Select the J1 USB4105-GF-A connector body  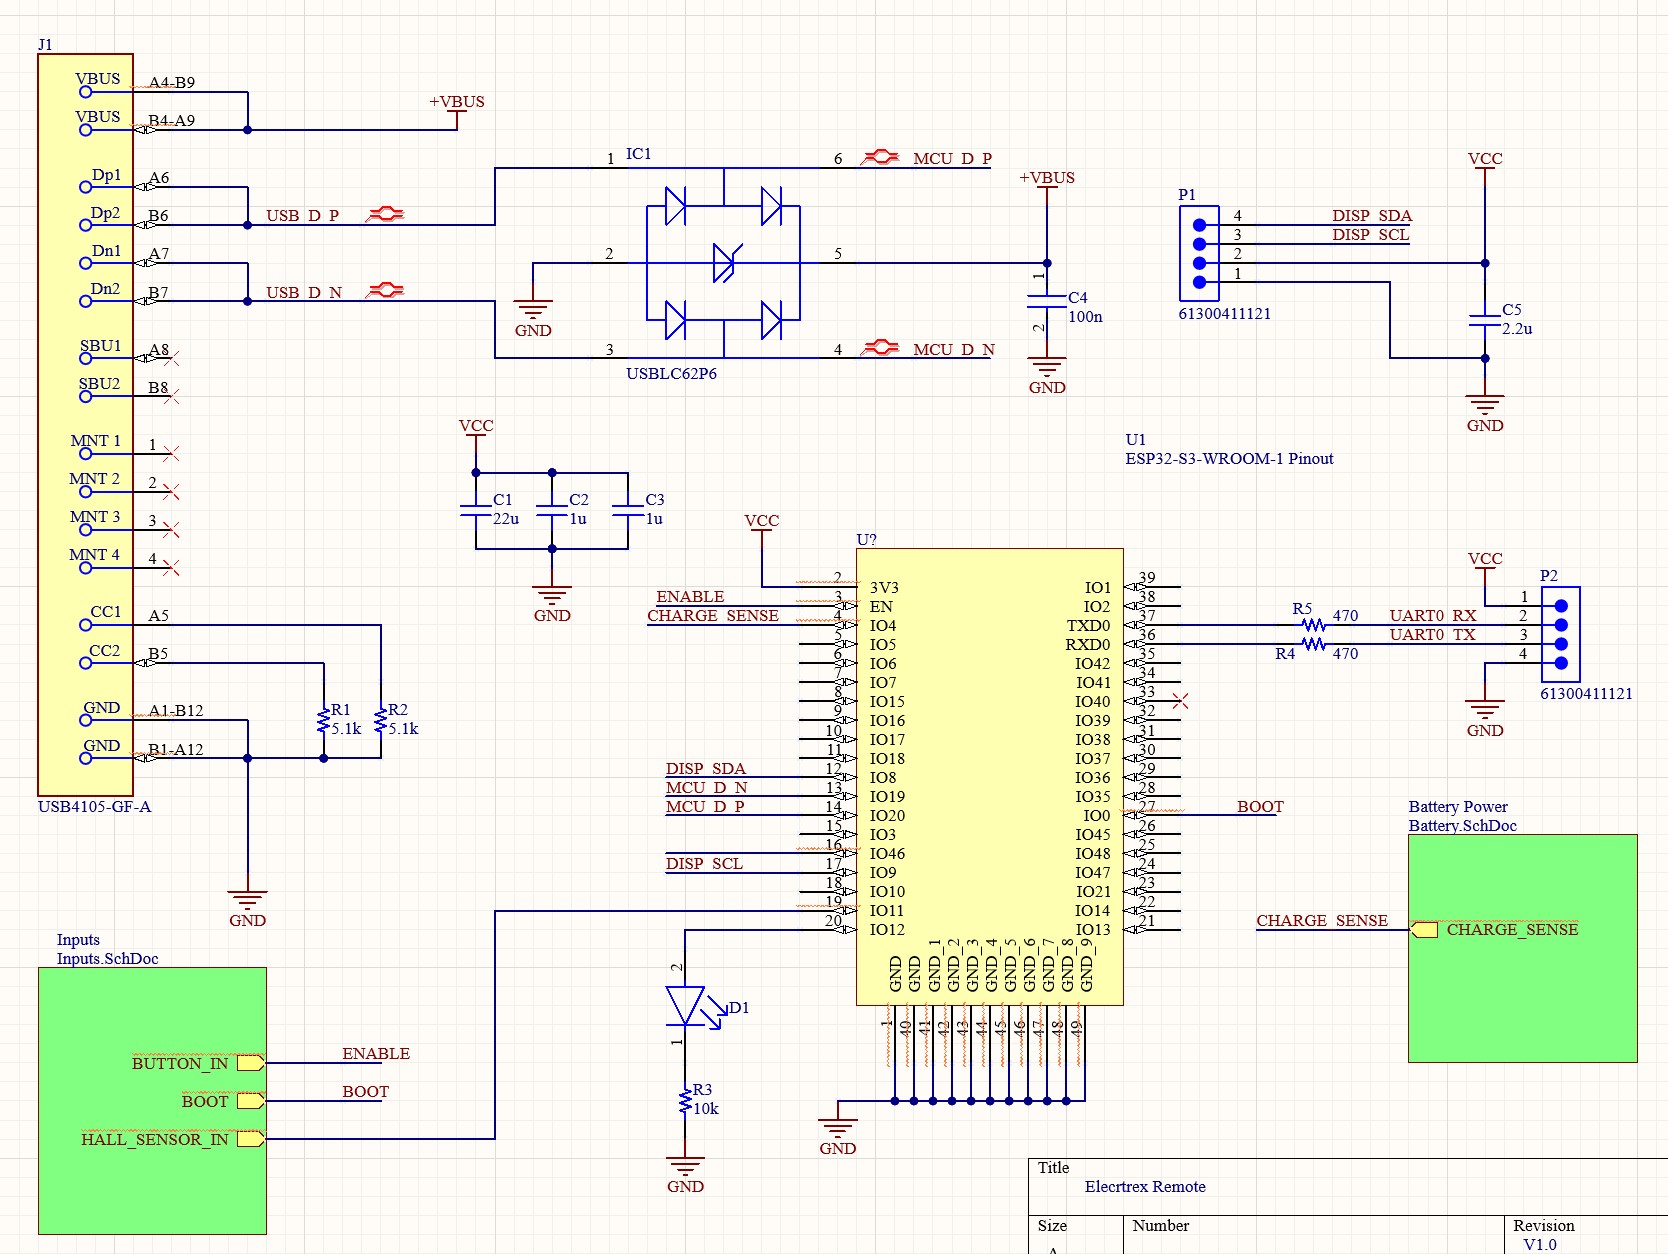pyautogui.click(x=85, y=425)
